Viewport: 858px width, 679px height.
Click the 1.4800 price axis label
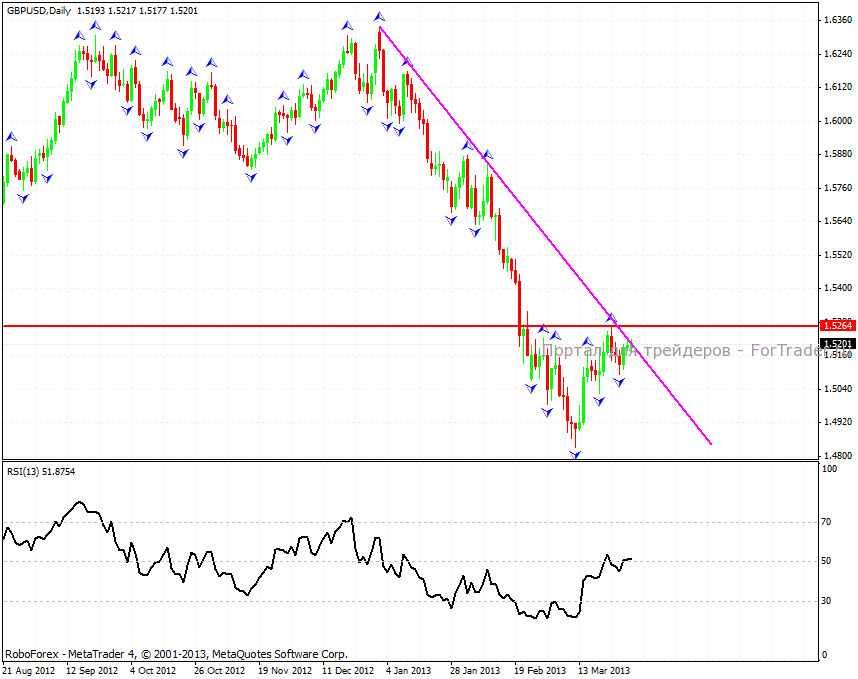836,455
